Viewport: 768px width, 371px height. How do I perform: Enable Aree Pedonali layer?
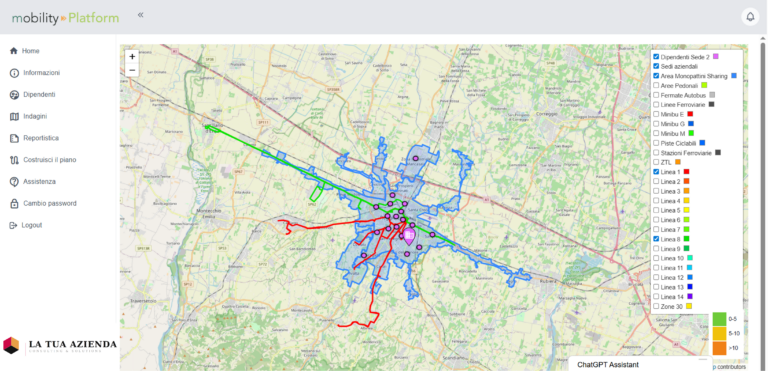[x=656, y=85]
